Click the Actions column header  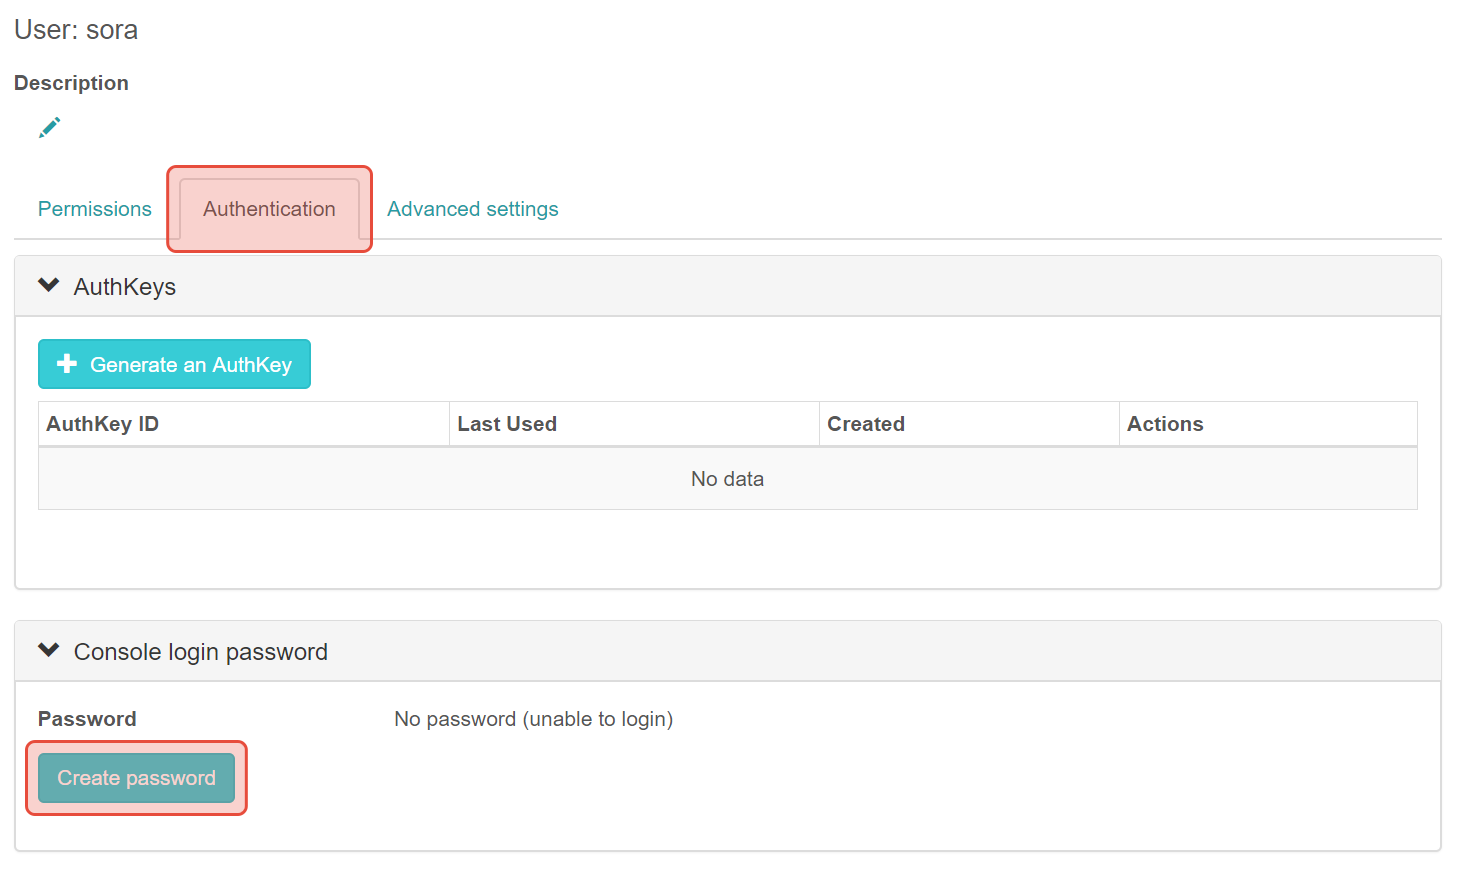point(1165,423)
